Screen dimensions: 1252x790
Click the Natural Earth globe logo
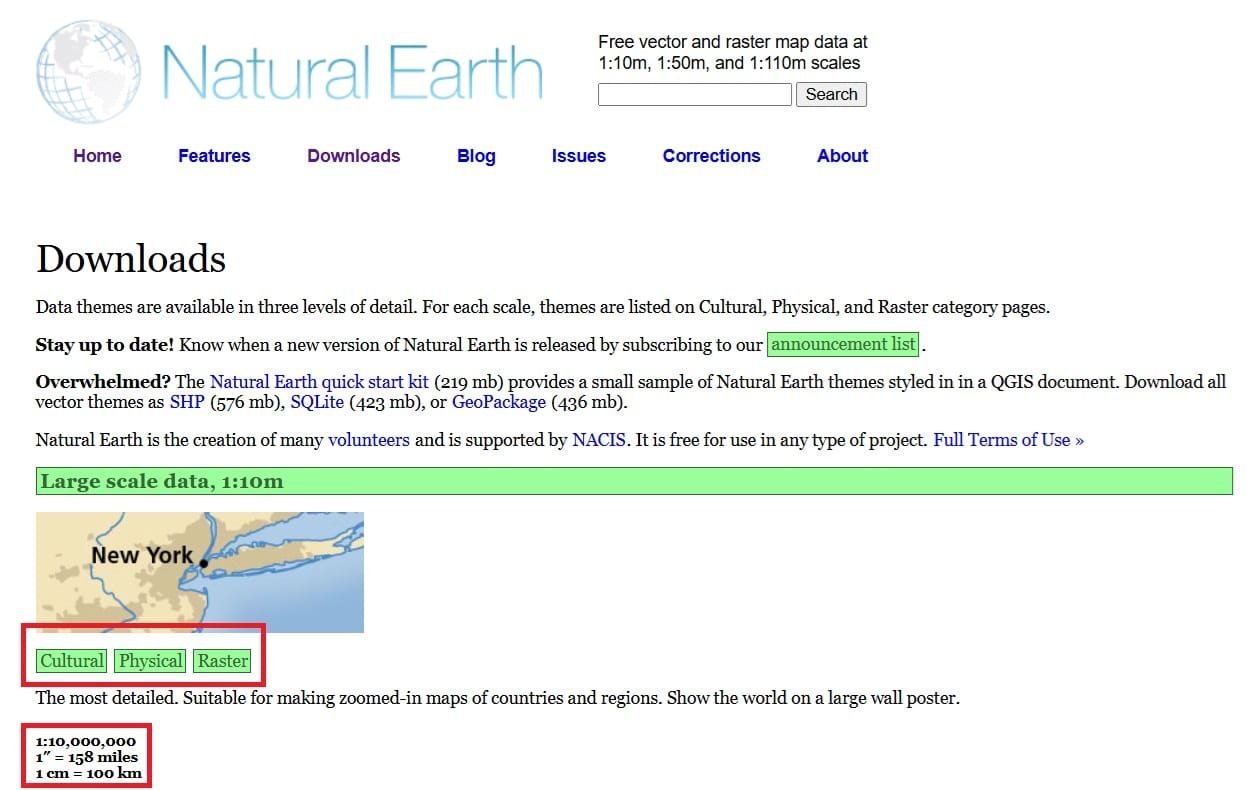(x=90, y=72)
